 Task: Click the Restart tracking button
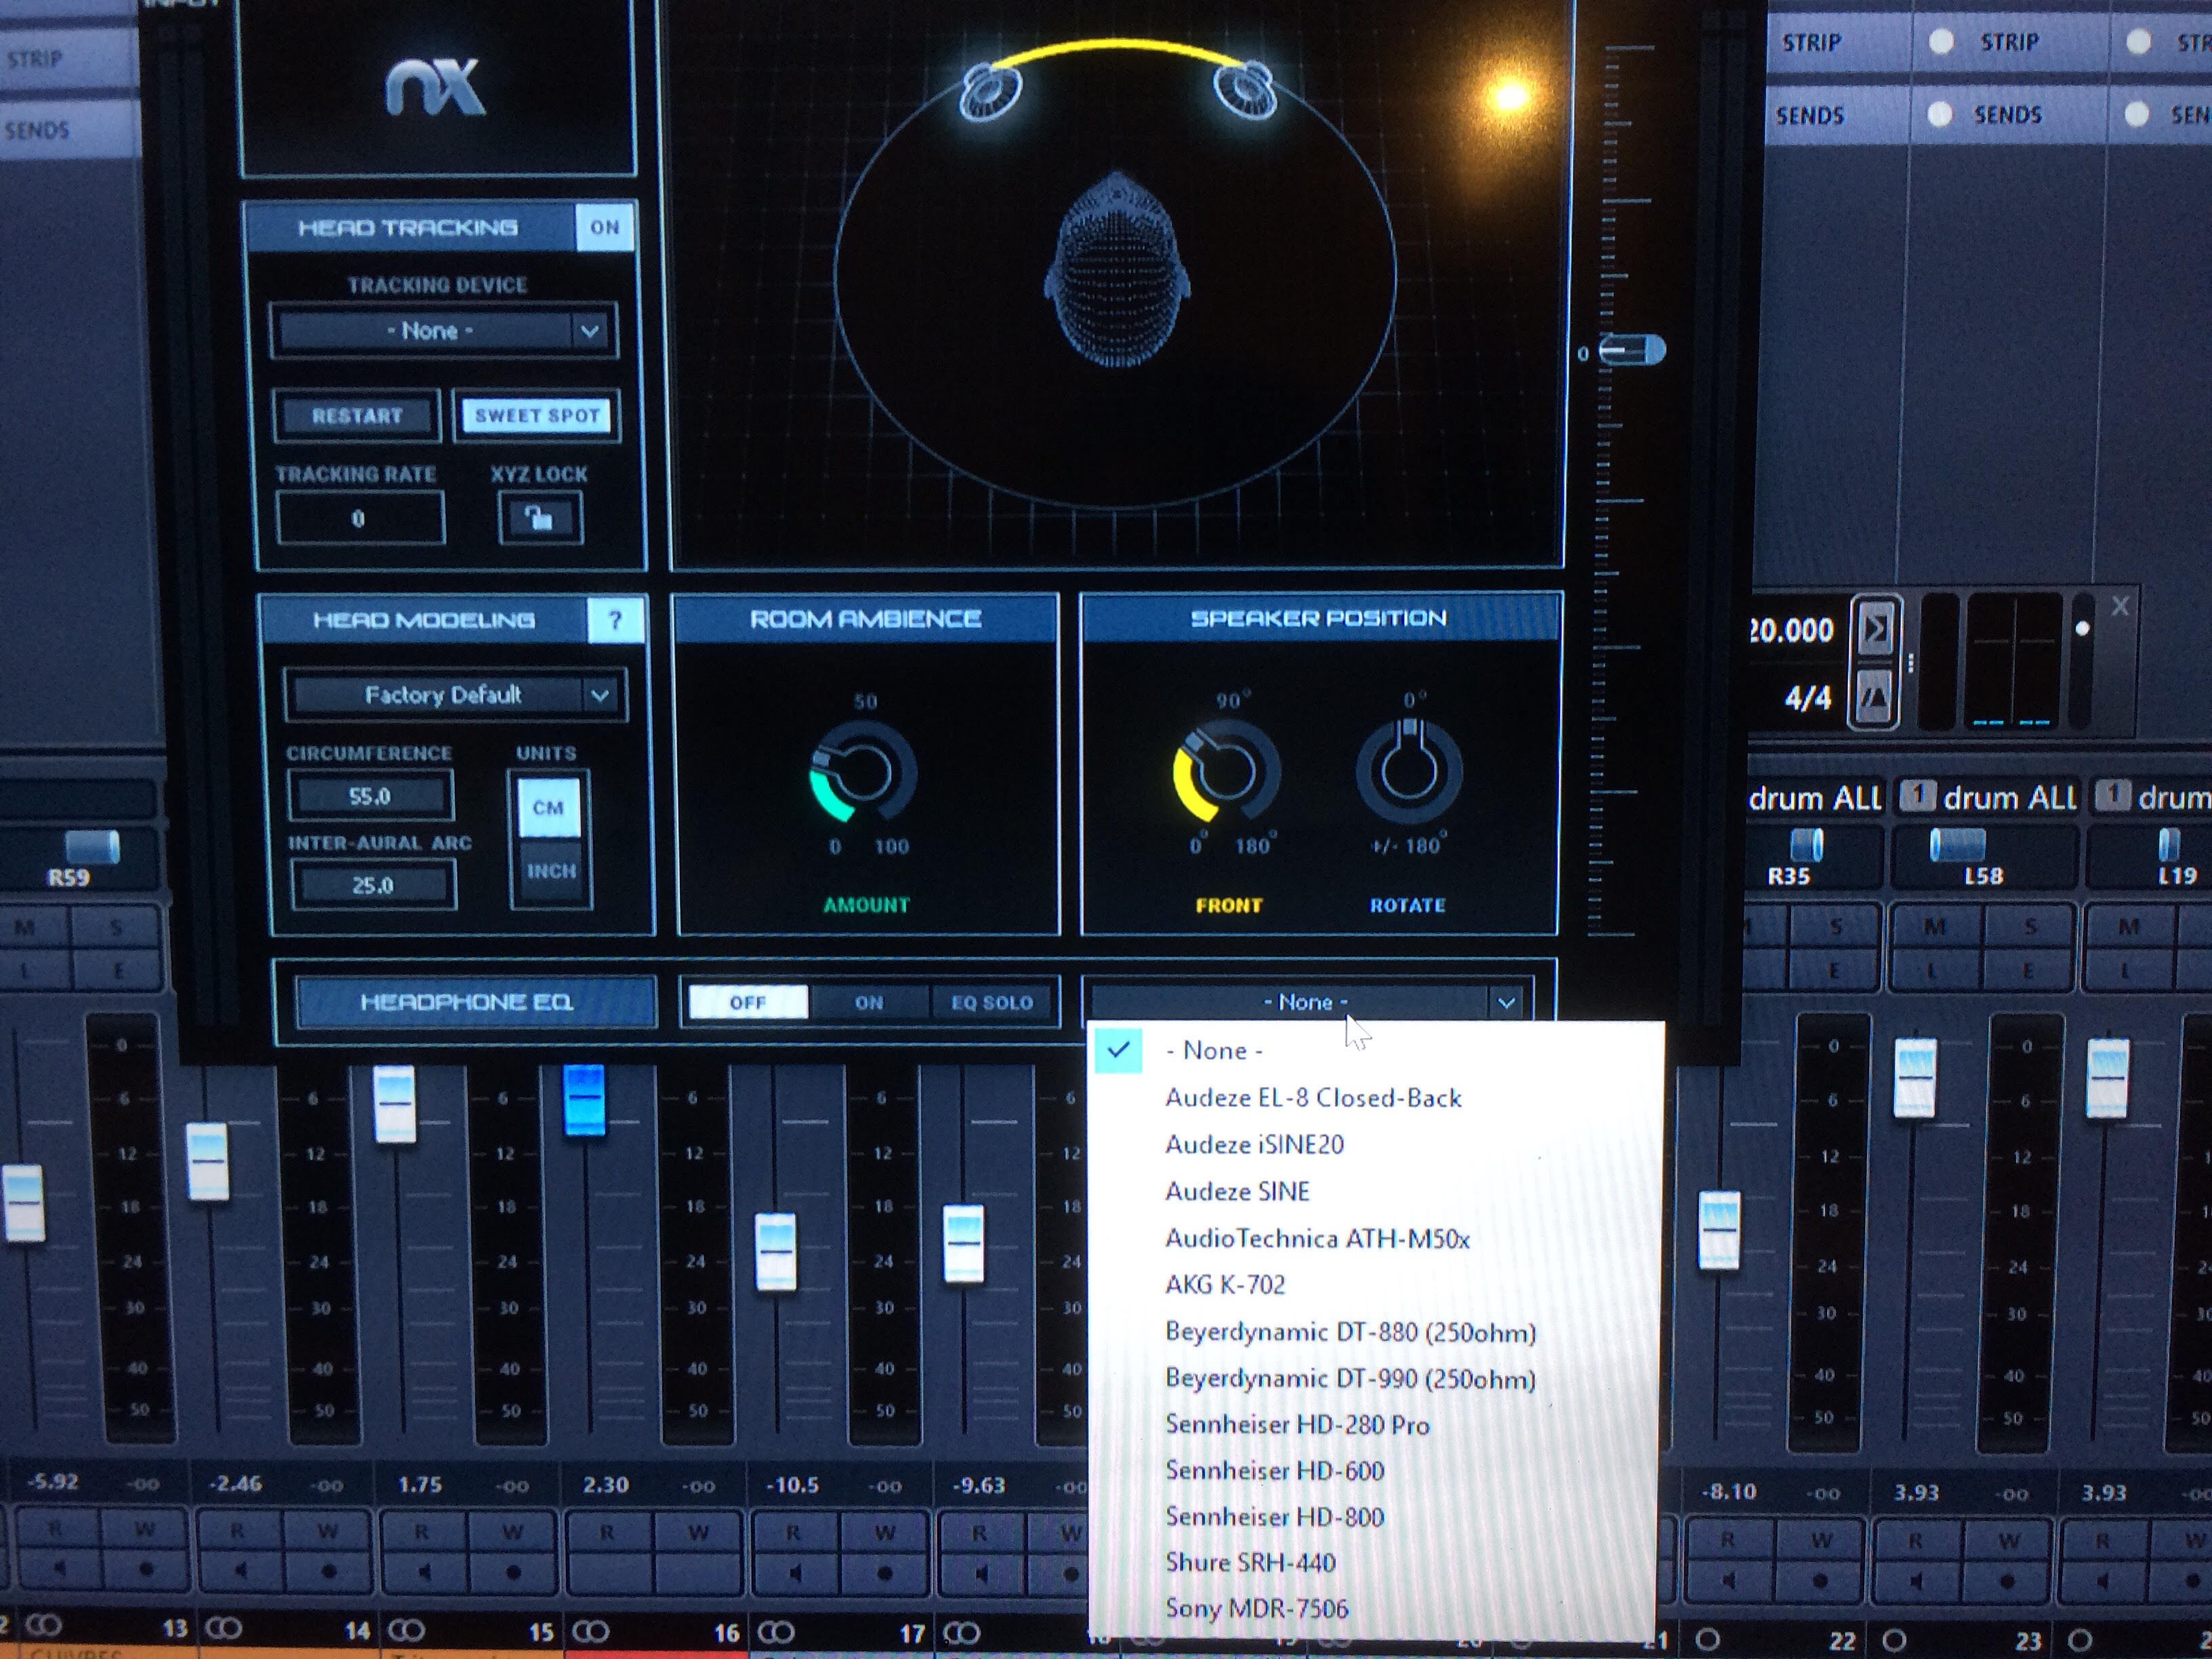357,416
